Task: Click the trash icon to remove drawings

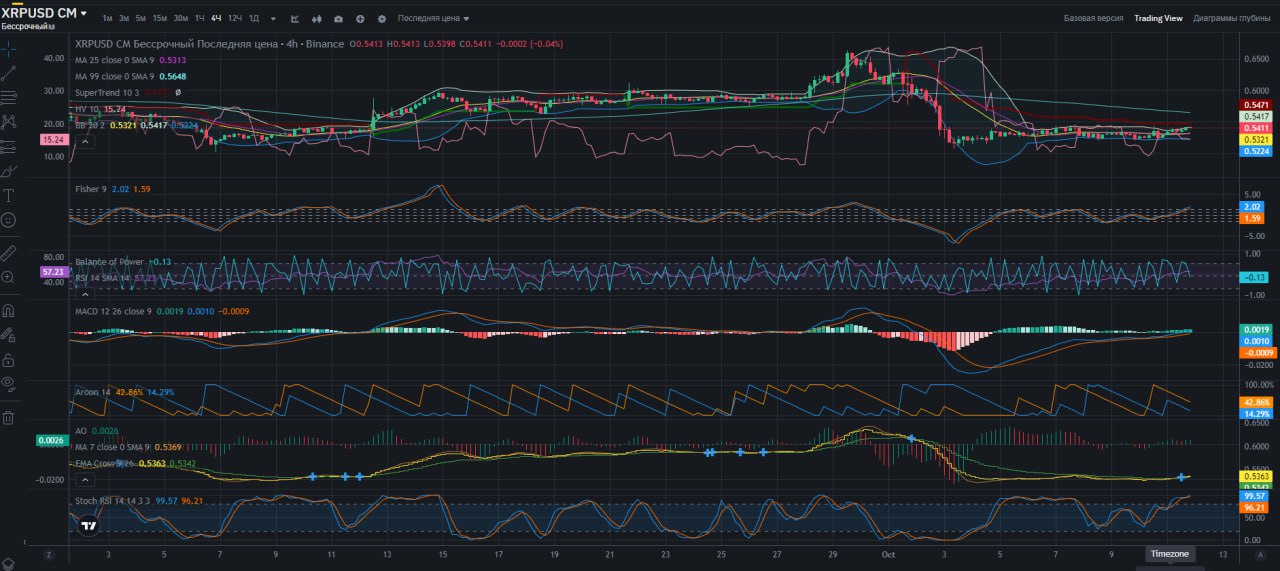Action: tap(9, 417)
